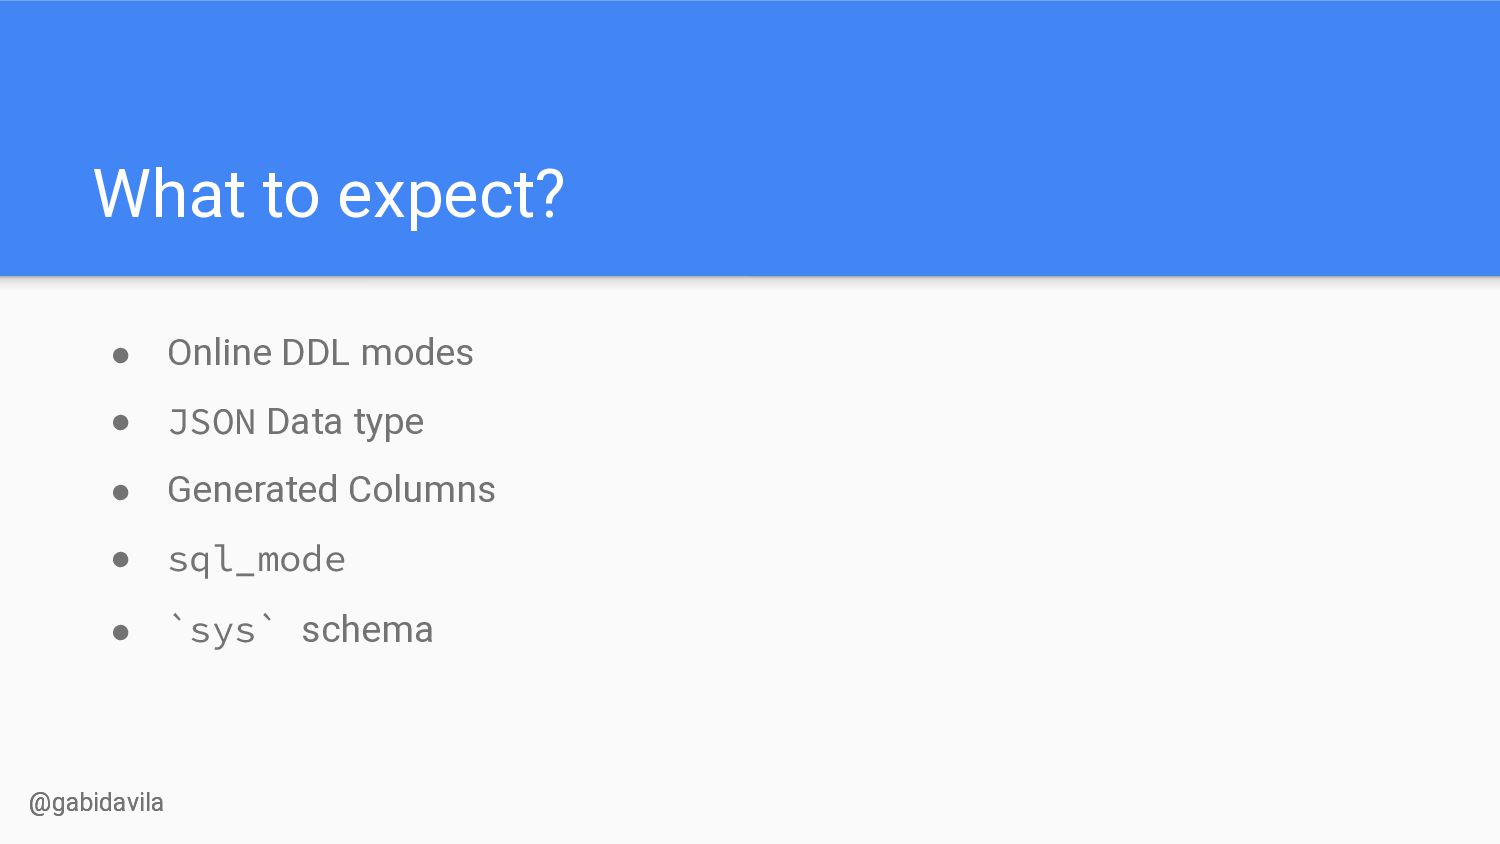This screenshot has height=844, width=1500.
Task: Select the "Online DDL modes" bullet text
Action: pyautogui.click(x=320, y=353)
